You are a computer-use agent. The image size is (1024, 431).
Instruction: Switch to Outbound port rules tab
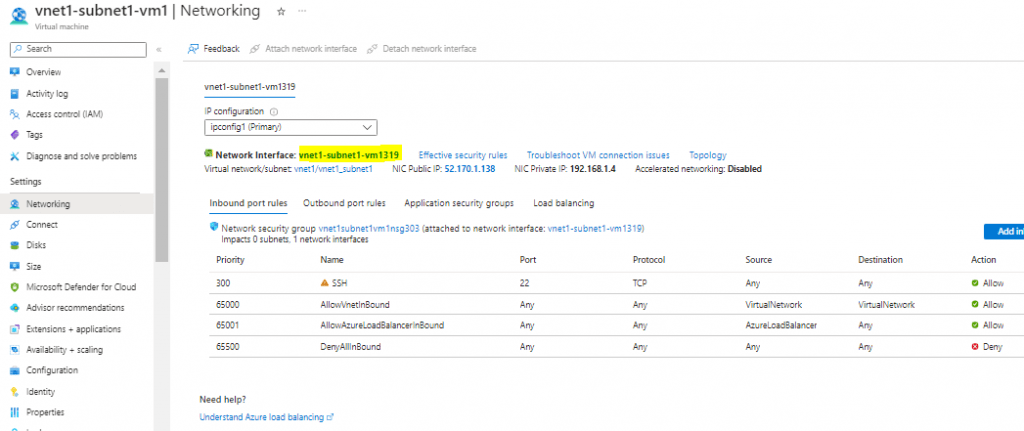[x=344, y=203]
